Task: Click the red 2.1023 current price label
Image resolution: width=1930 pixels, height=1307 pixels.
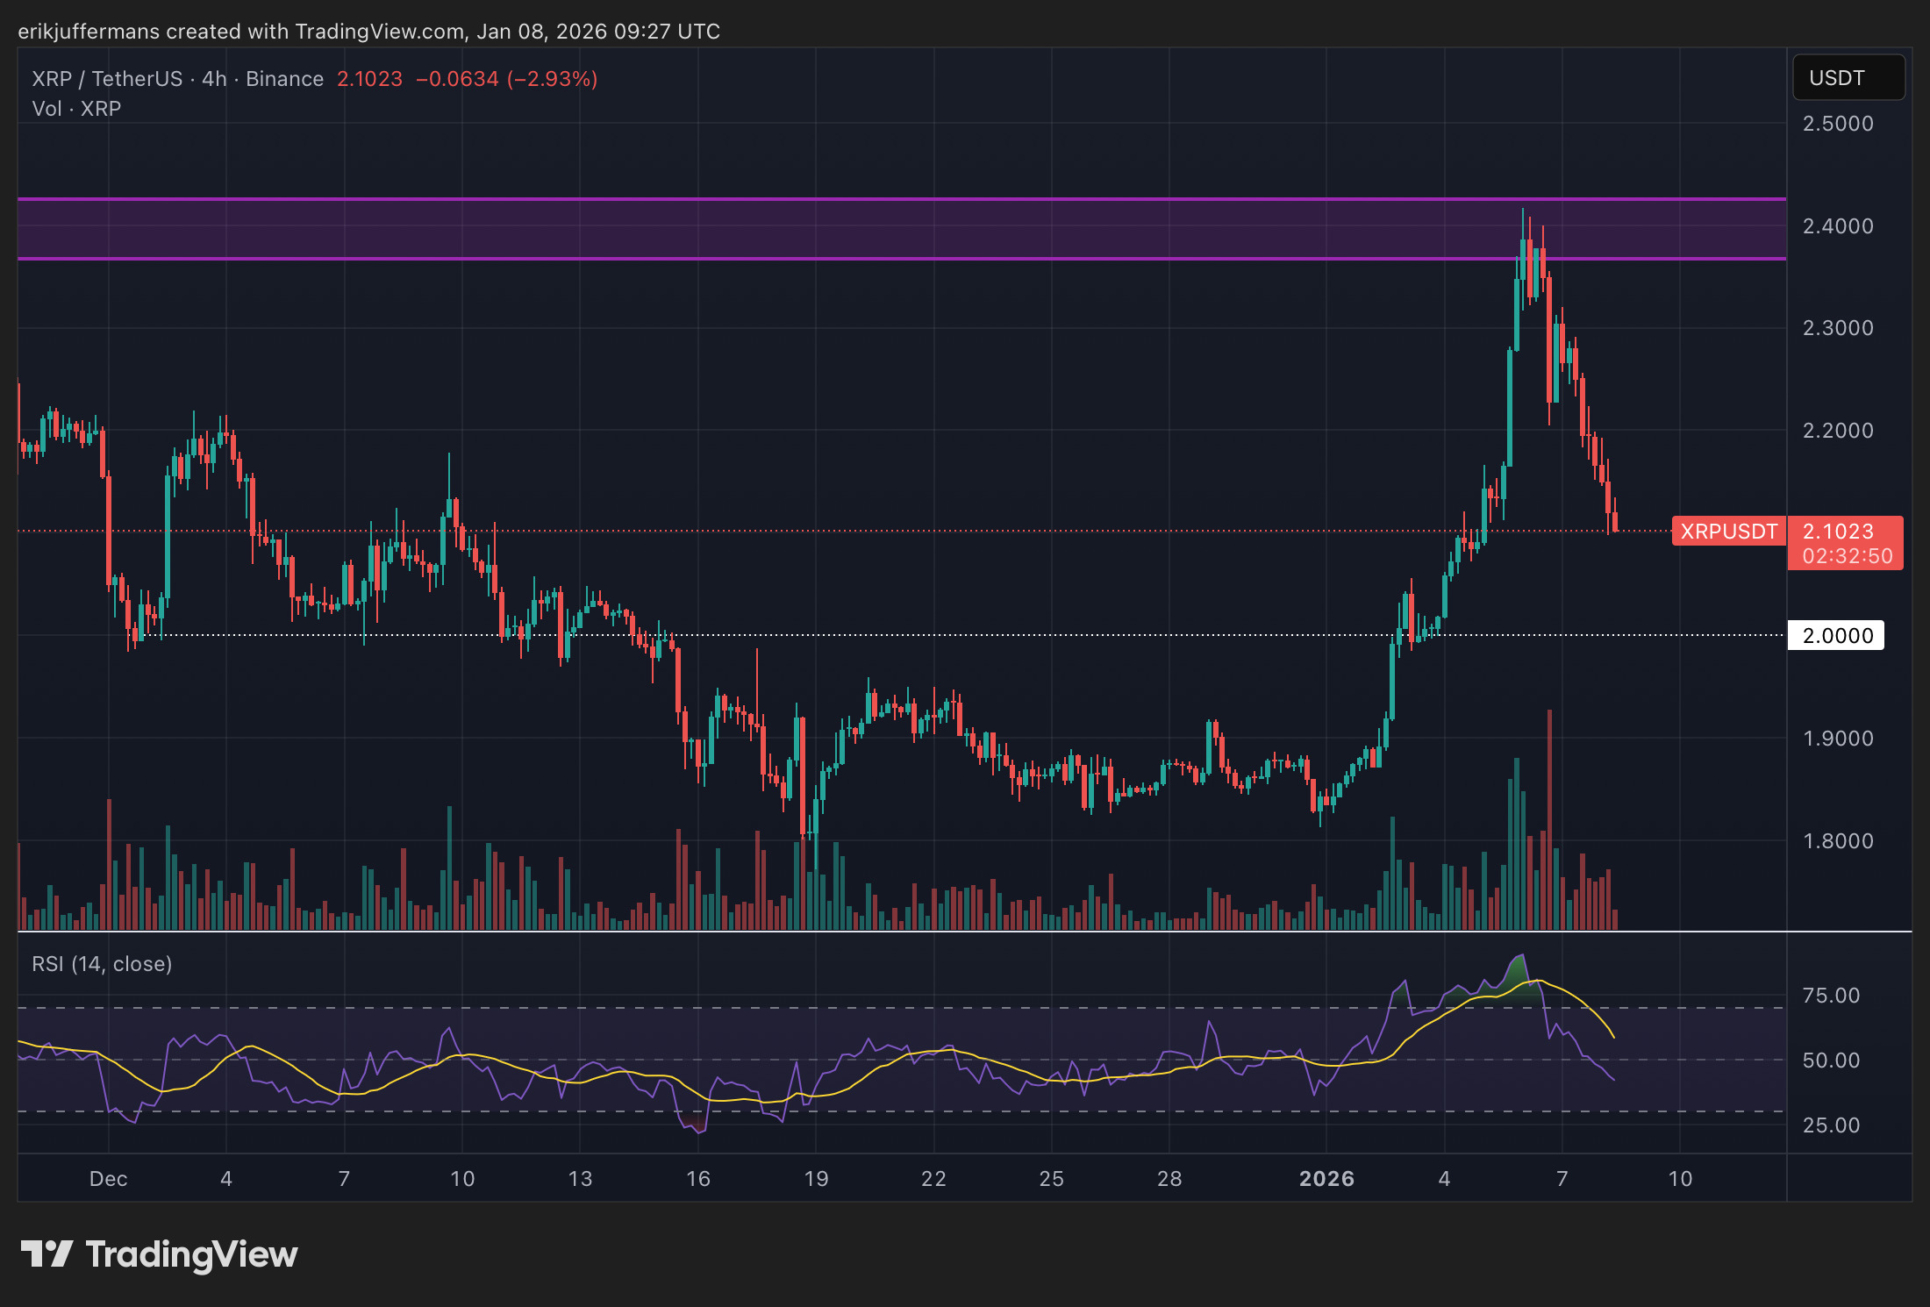Action: 1838,531
